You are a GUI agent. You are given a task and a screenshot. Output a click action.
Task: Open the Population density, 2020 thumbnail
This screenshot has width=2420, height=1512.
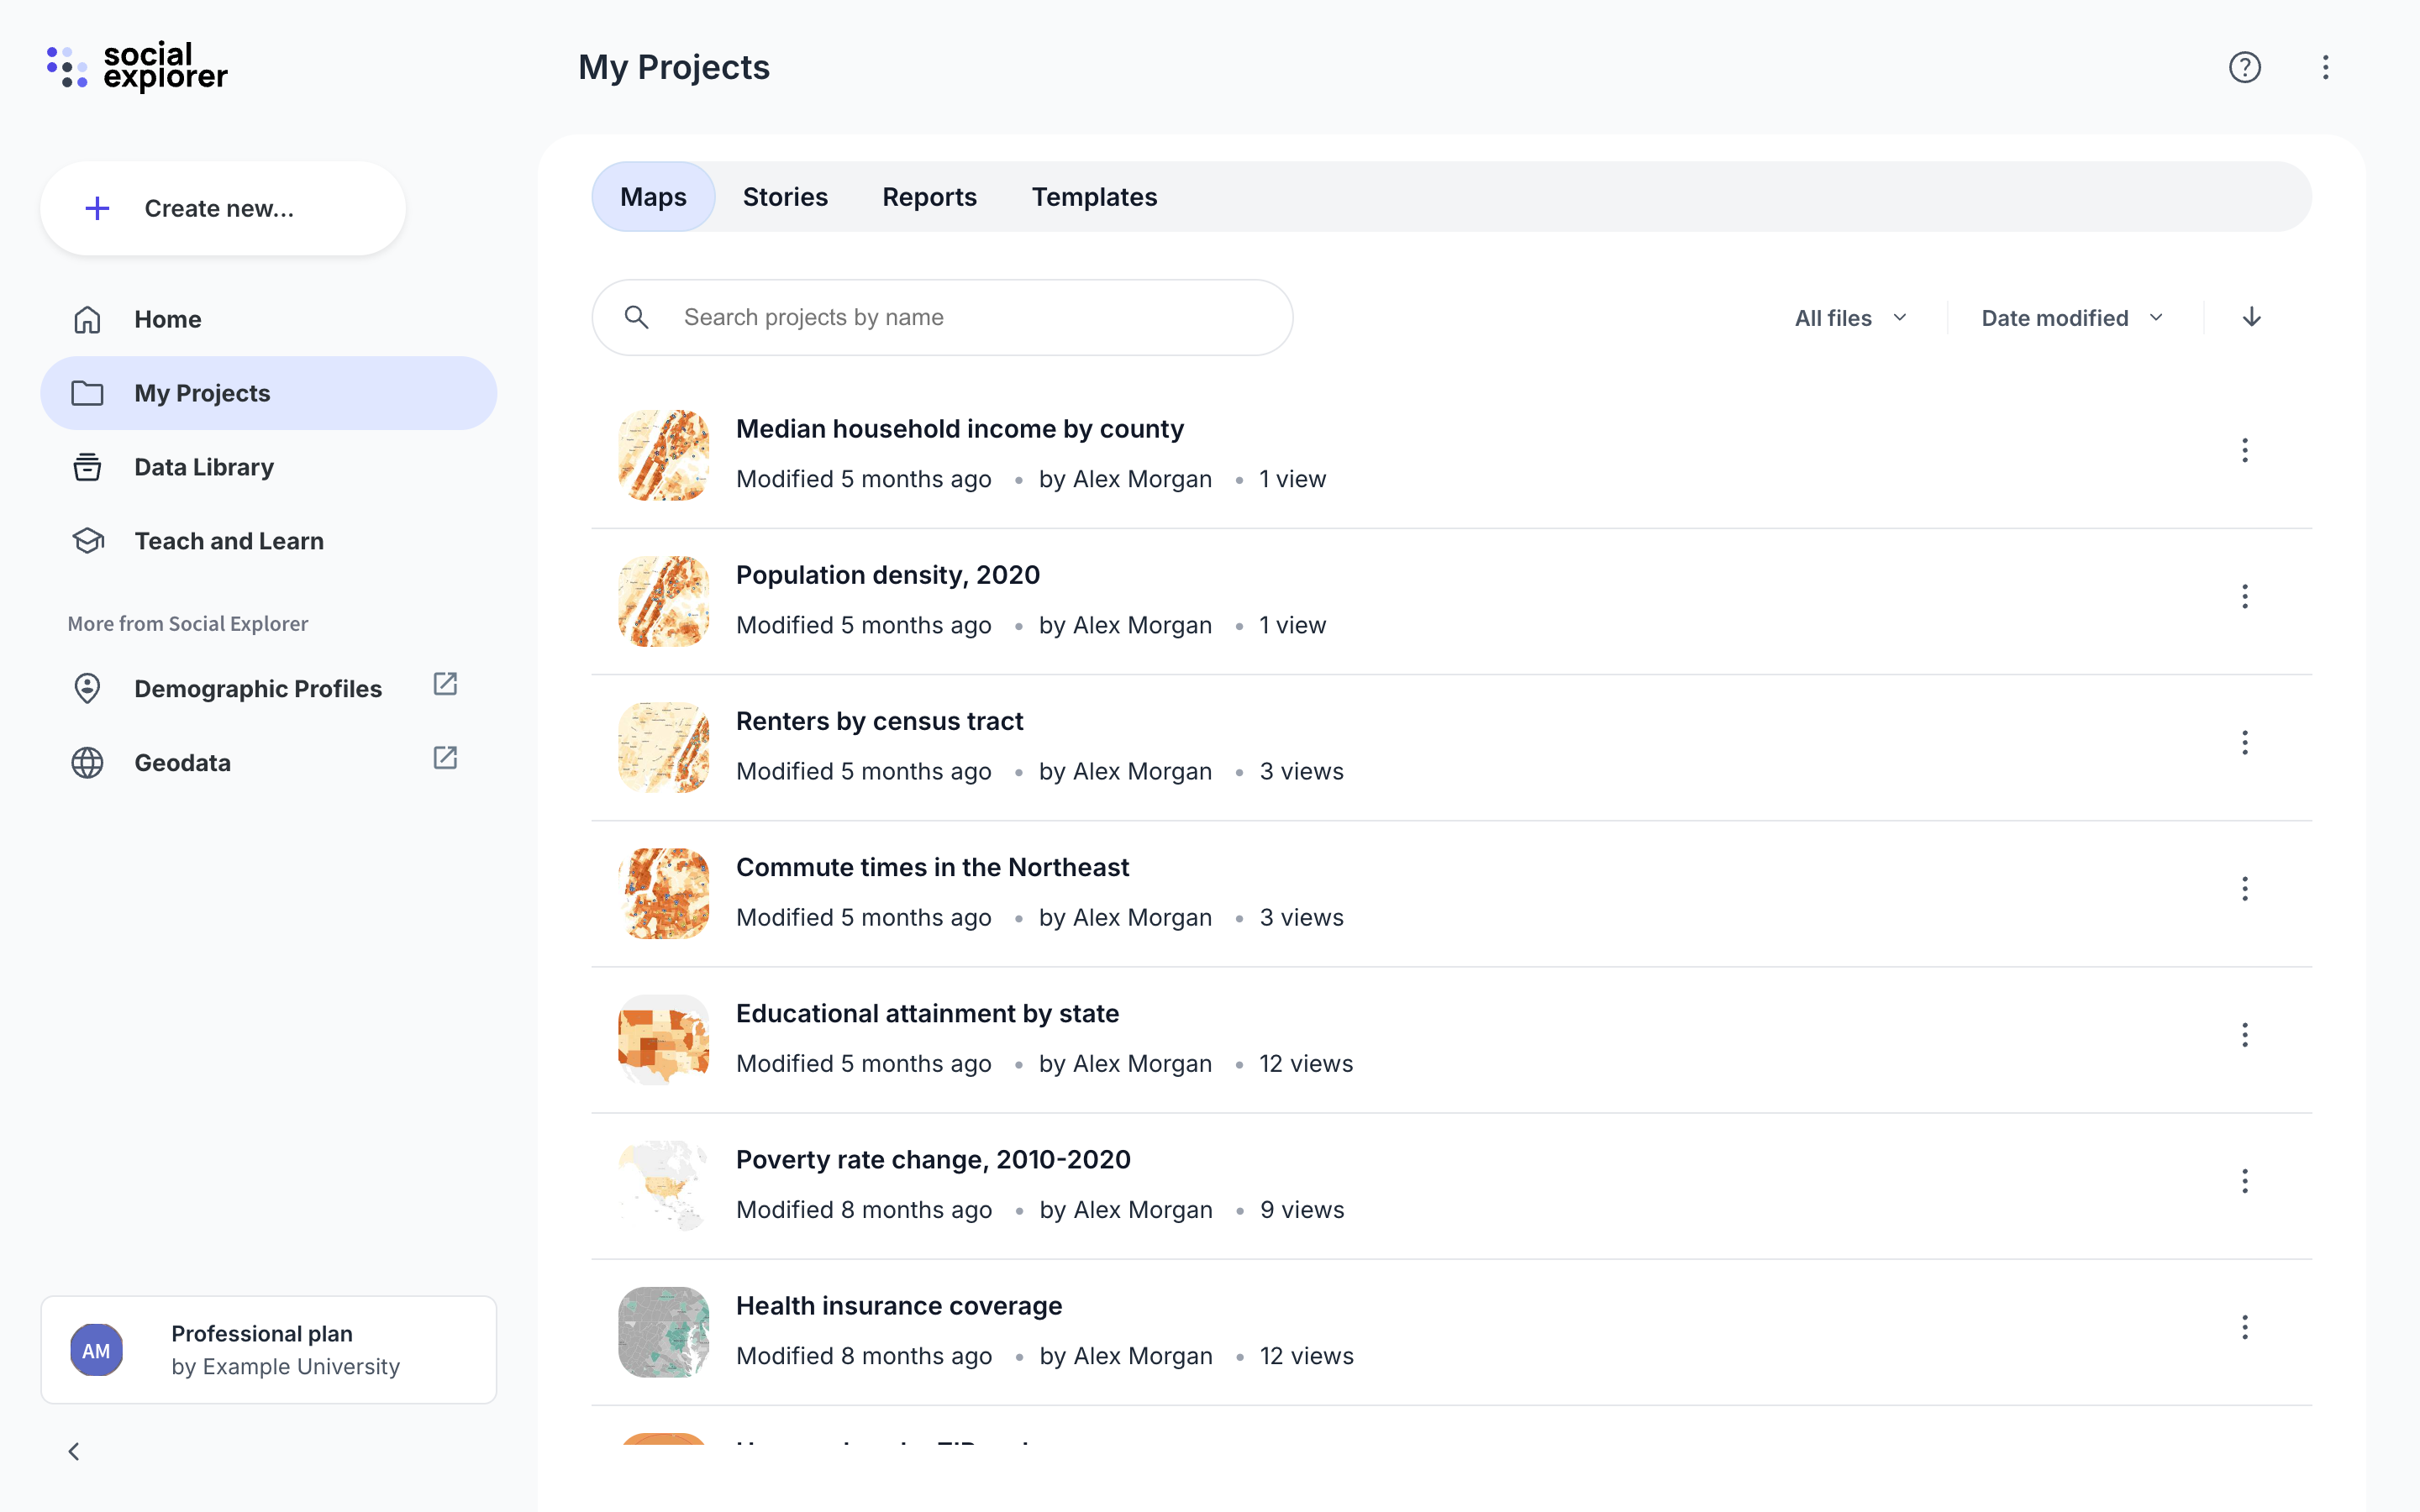[x=664, y=602]
